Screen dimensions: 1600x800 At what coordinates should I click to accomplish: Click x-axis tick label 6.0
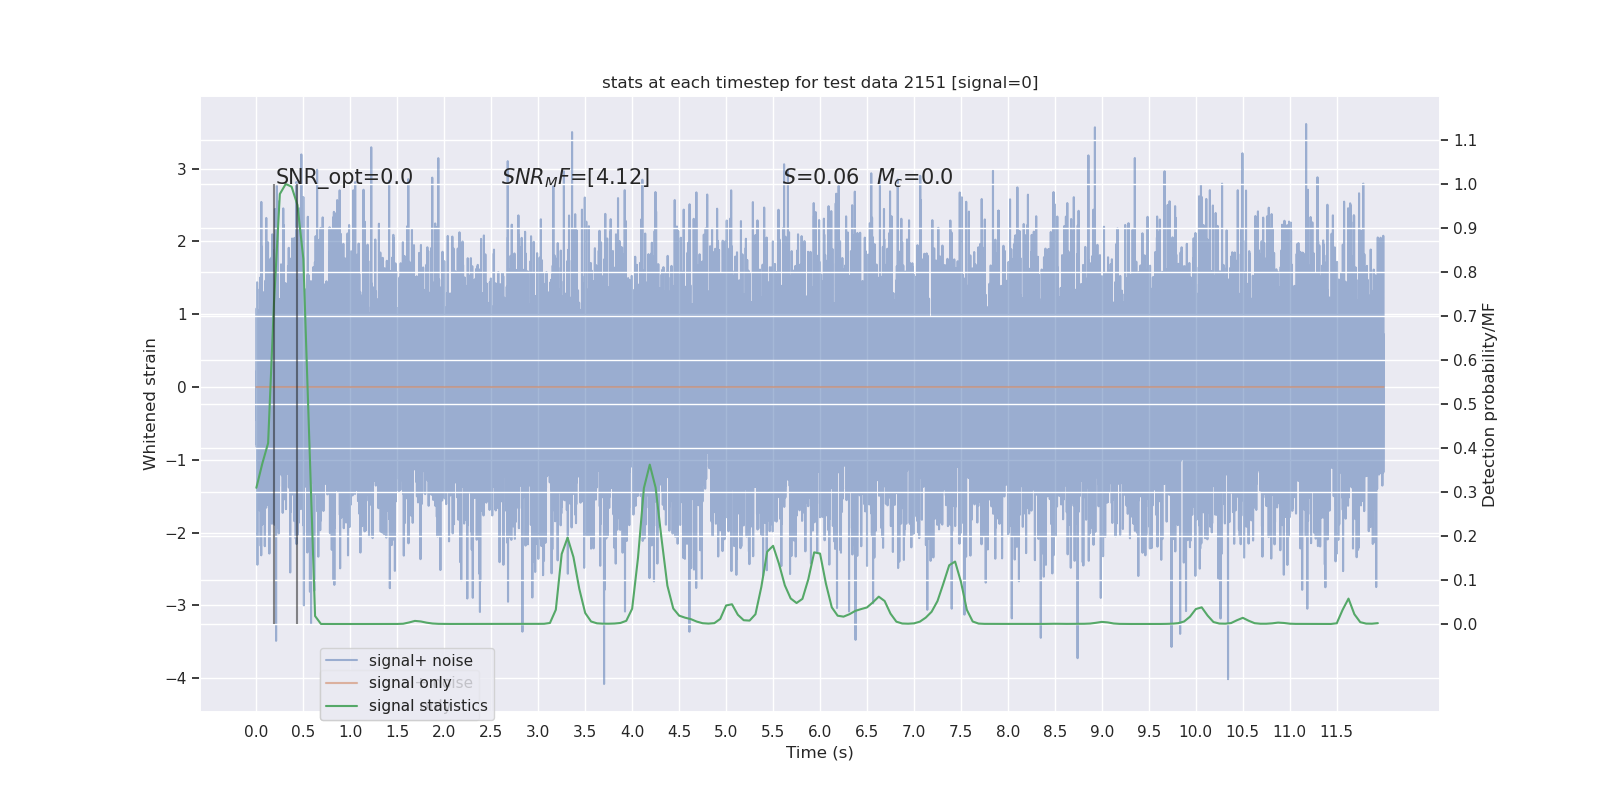820,732
